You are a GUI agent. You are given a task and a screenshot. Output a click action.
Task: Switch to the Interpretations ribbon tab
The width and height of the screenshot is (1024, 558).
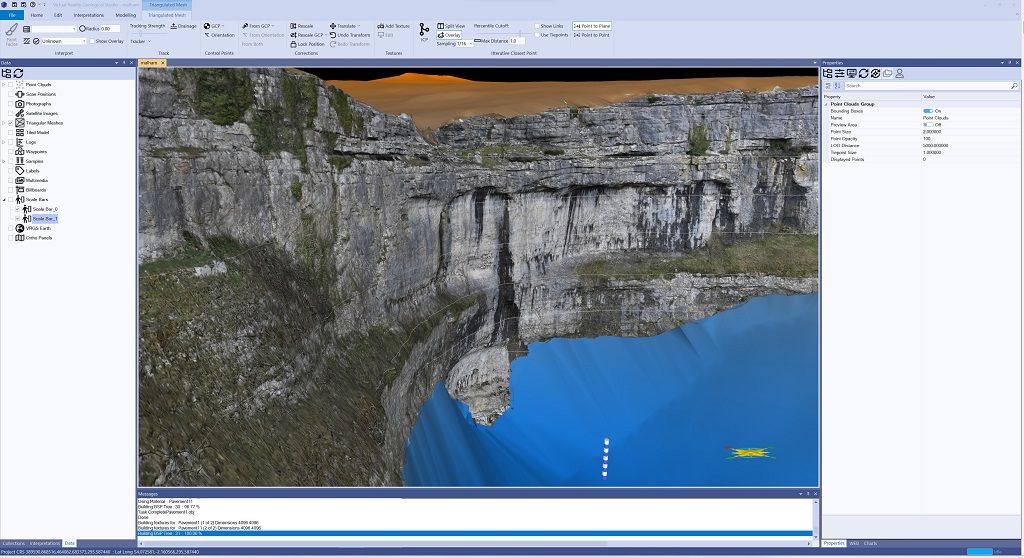(x=89, y=15)
